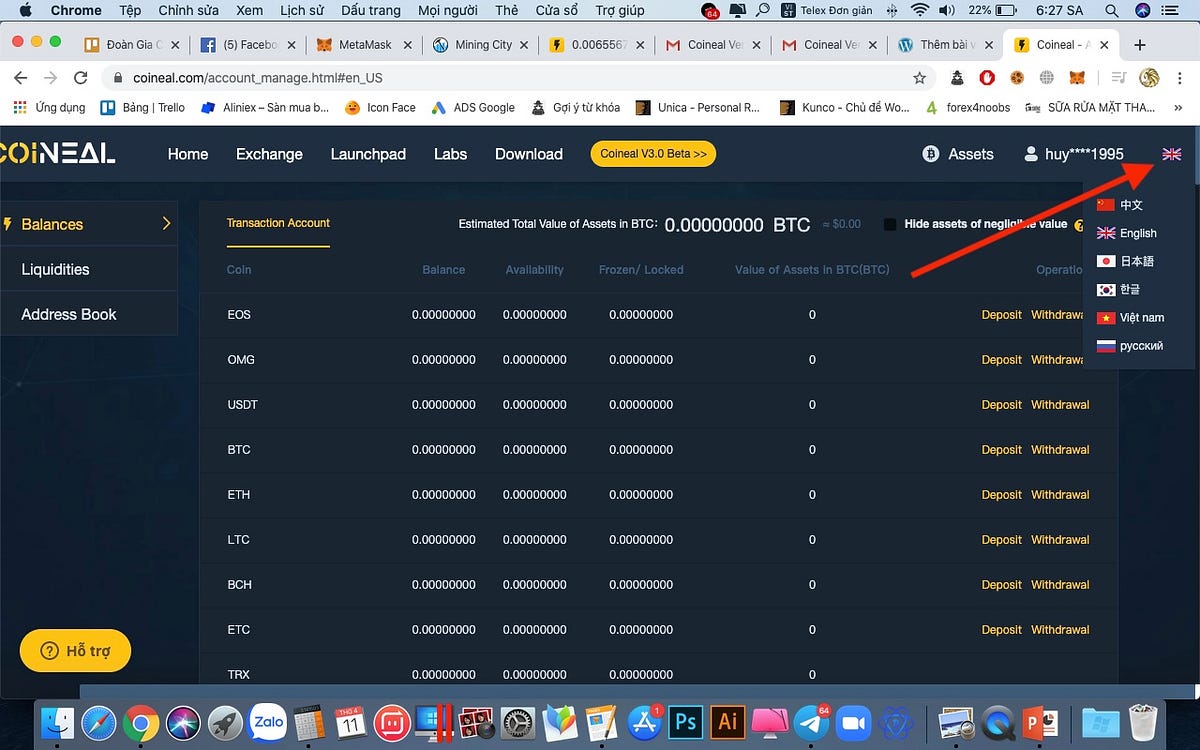Open Telegram from the Dock
The image size is (1200, 750).
pyautogui.click(x=811, y=721)
